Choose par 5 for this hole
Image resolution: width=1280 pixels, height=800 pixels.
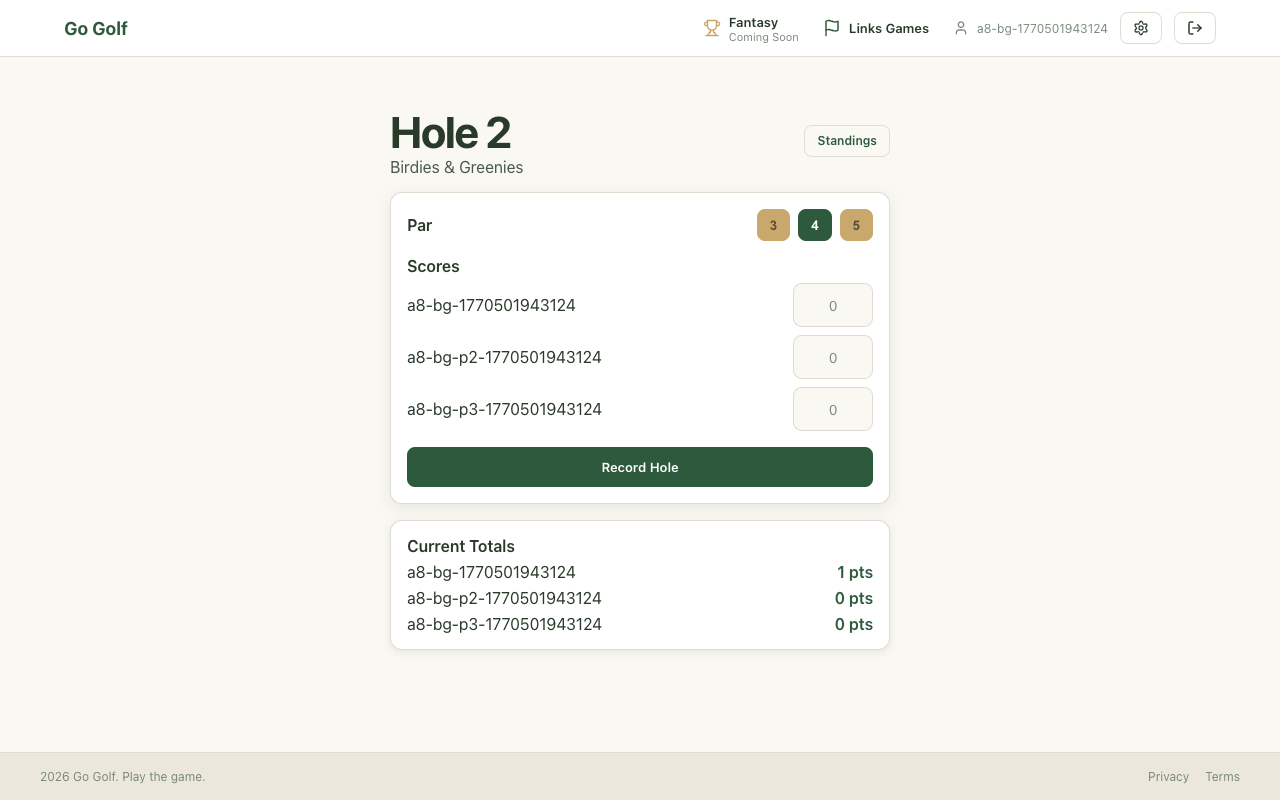click(856, 225)
